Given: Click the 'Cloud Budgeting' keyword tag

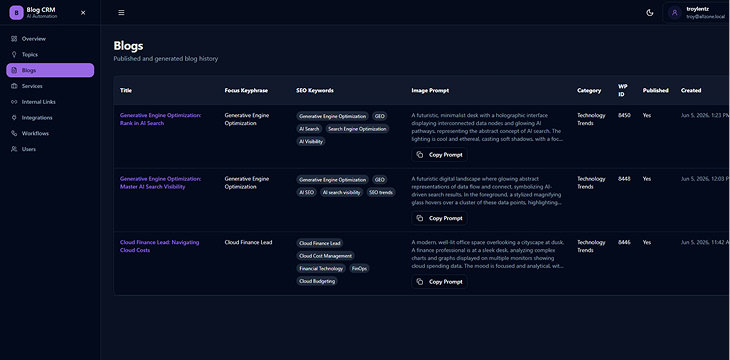Looking at the screenshot, I should point(317,281).
